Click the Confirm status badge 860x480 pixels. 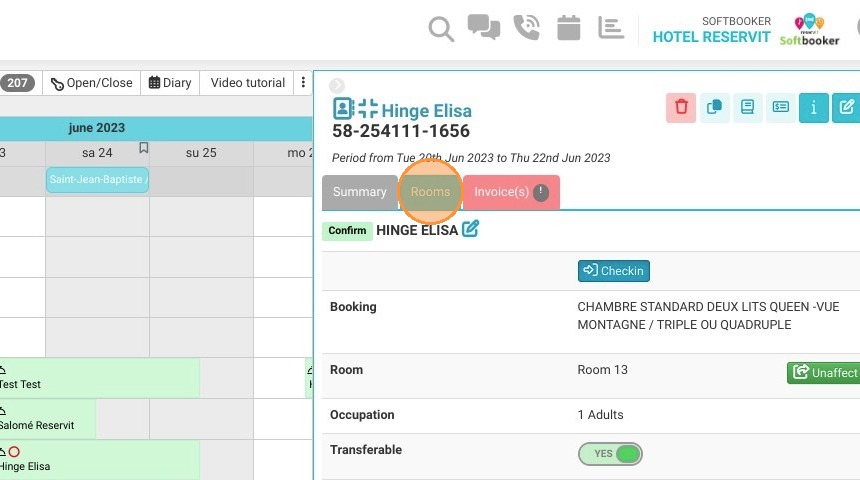(347, 230)
